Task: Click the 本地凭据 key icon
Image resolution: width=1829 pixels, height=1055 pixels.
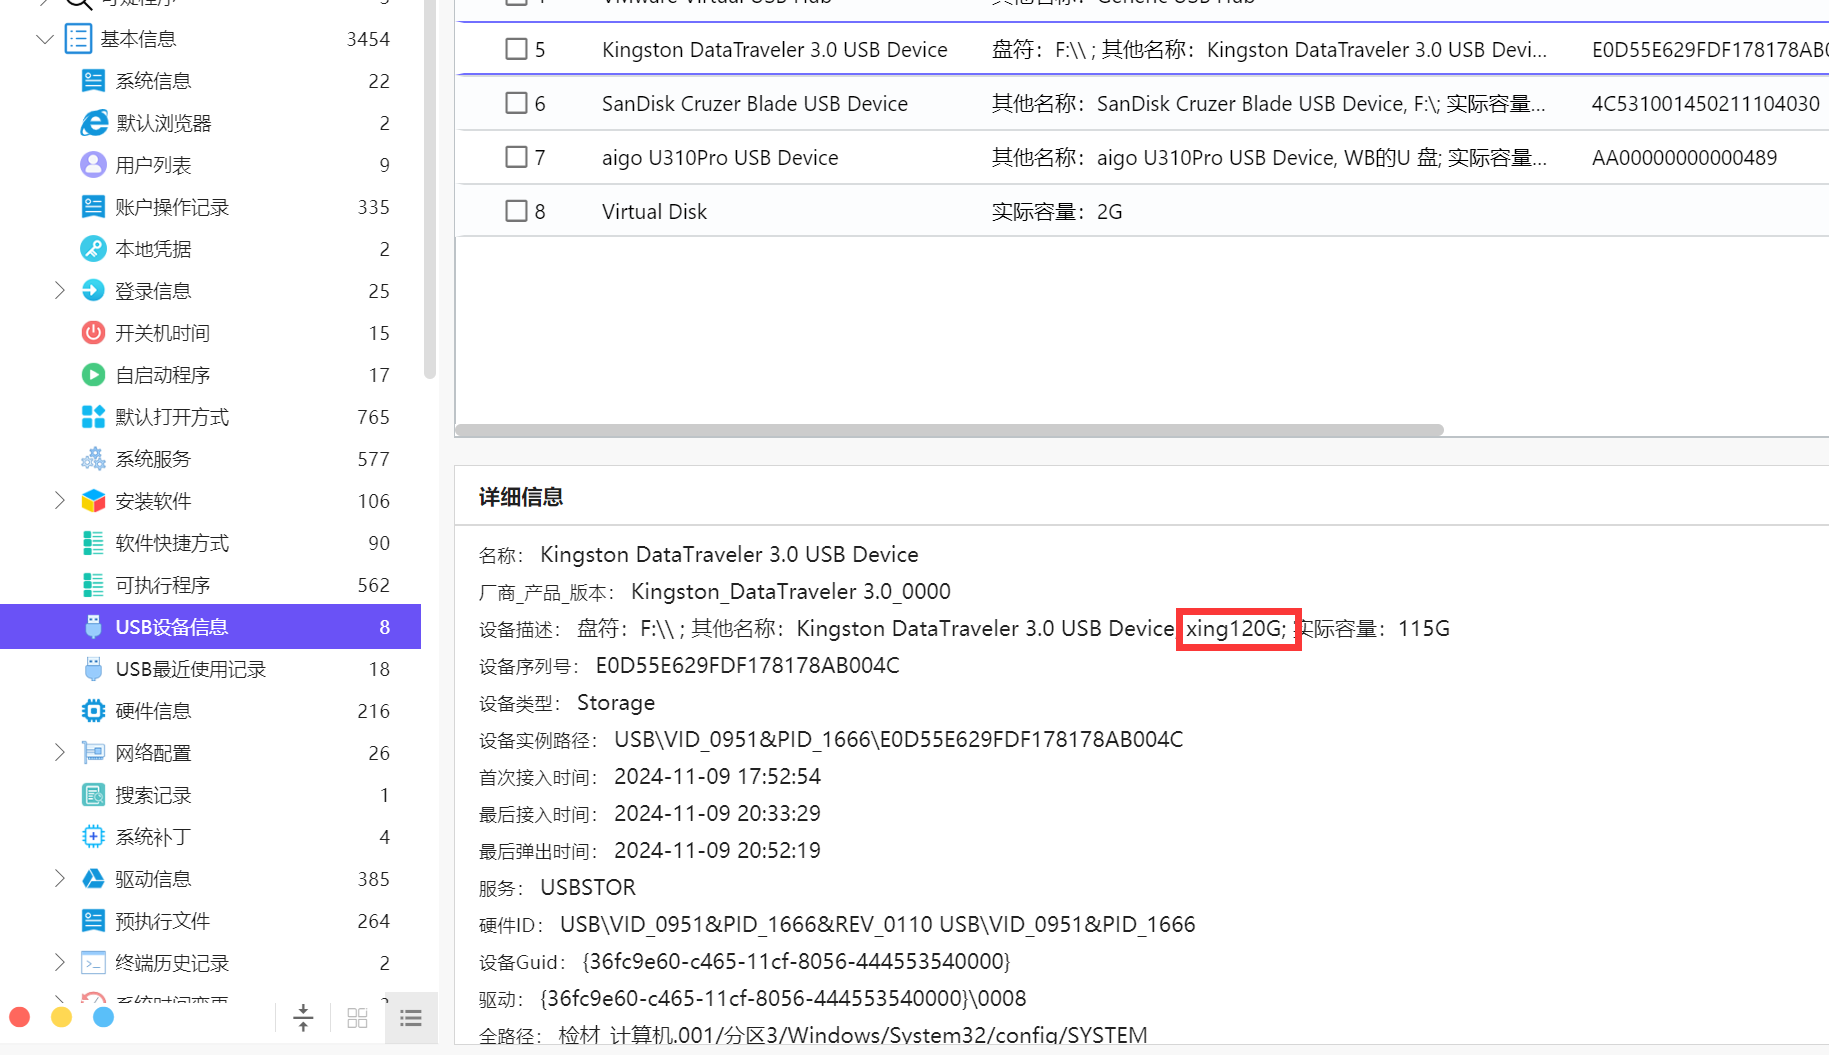Action: (x=93, y=249)
